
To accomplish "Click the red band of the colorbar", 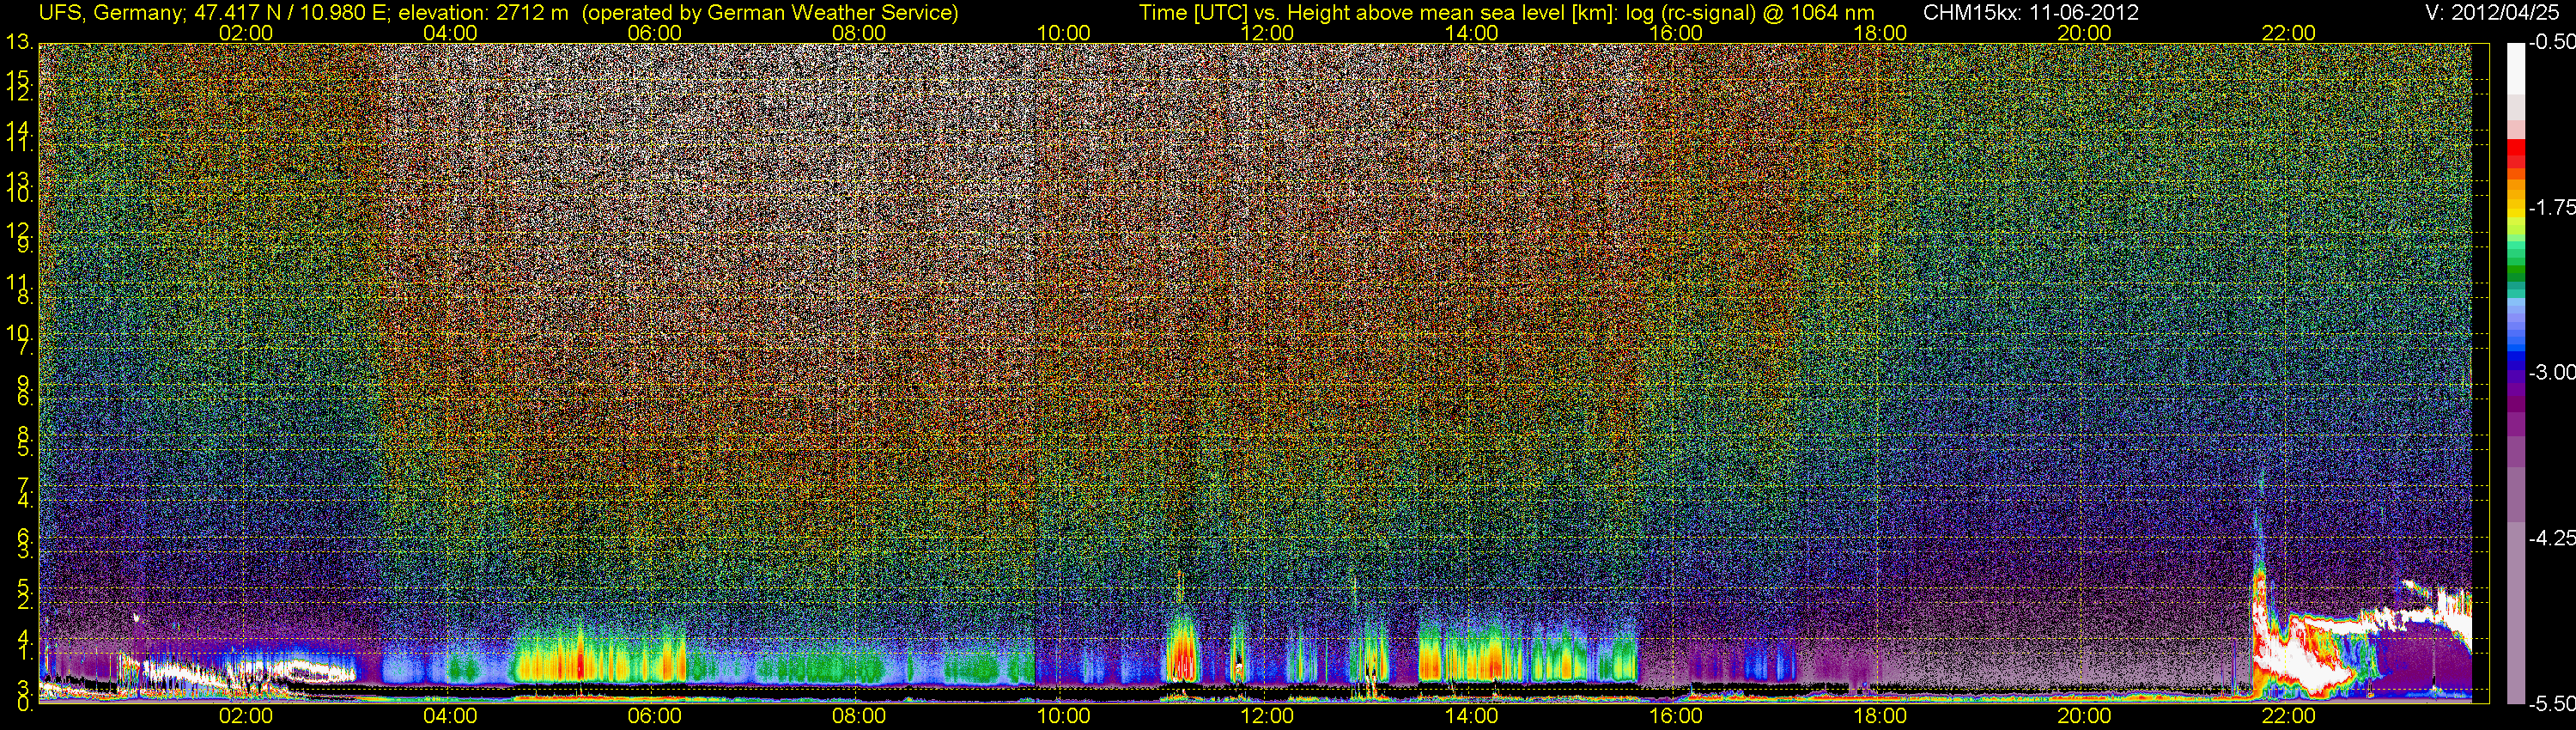I will (2516, 152).
